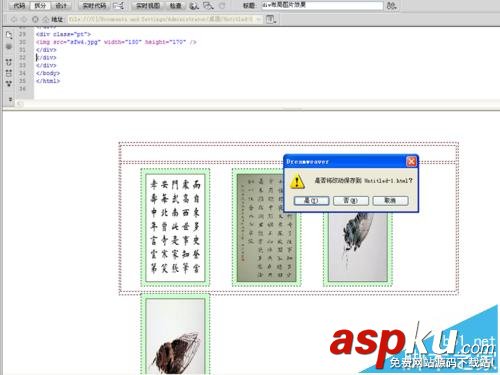This screenshot has height=375, width=500.
Task: Open the visual aids icon menu
Action: 208,6
